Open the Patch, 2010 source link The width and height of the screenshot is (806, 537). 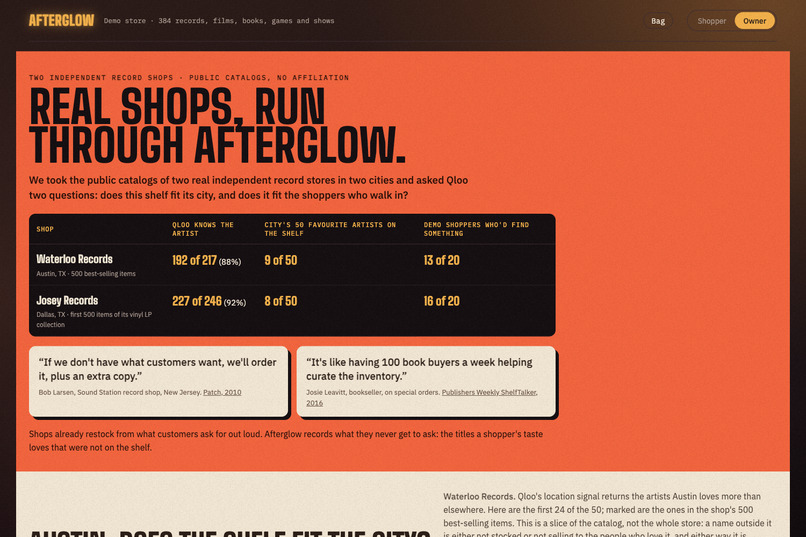[222, 392]
